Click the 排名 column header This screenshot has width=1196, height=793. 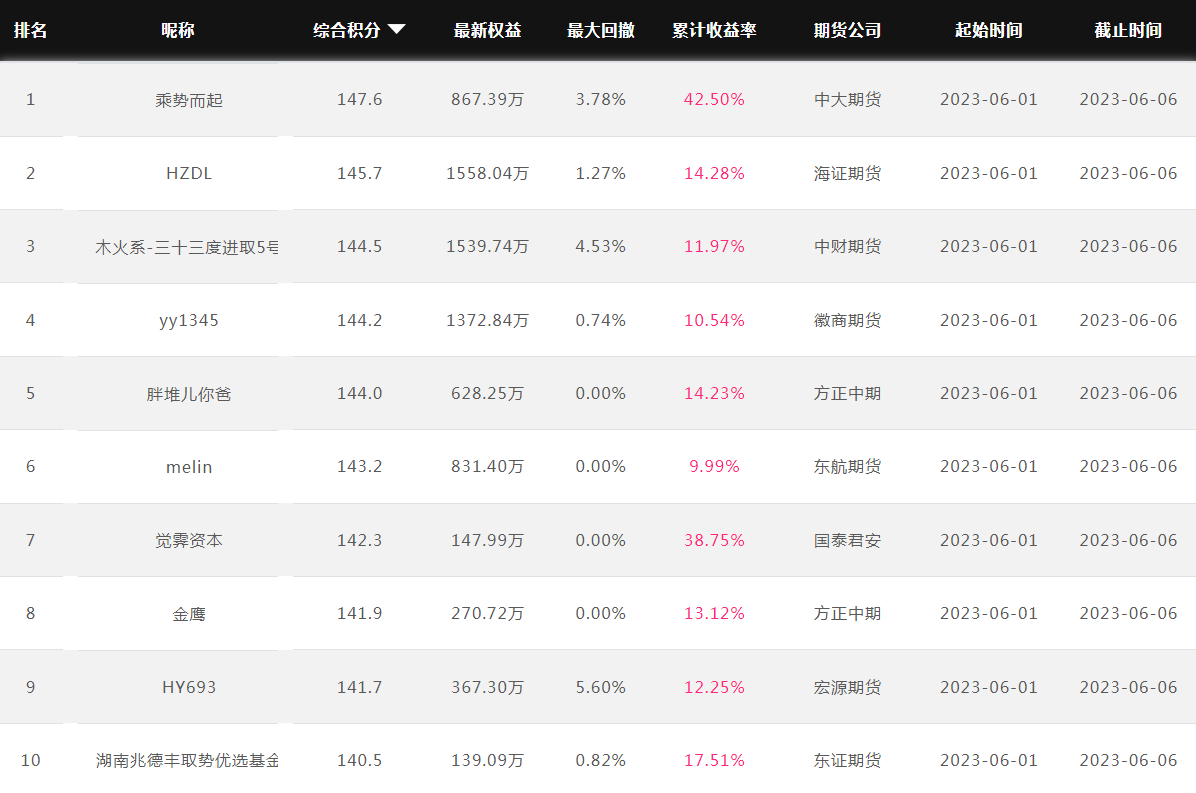(31, 30)
